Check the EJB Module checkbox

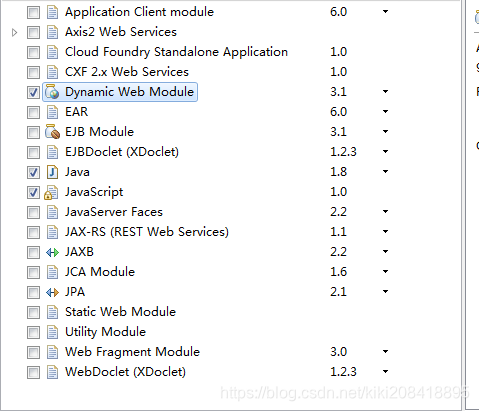coord(33,132)
